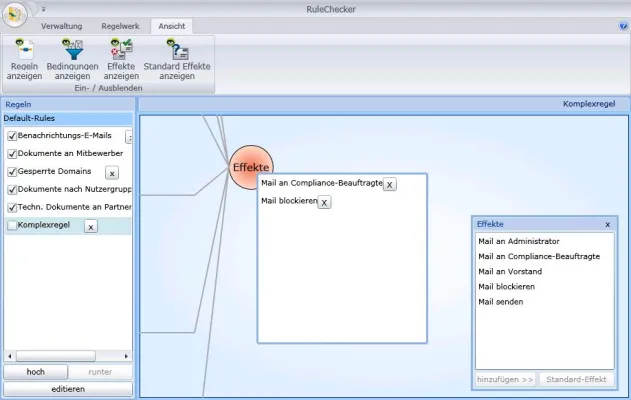Click the blue help icon at top right
Viewport: 631px width, 400px height.
623,26
